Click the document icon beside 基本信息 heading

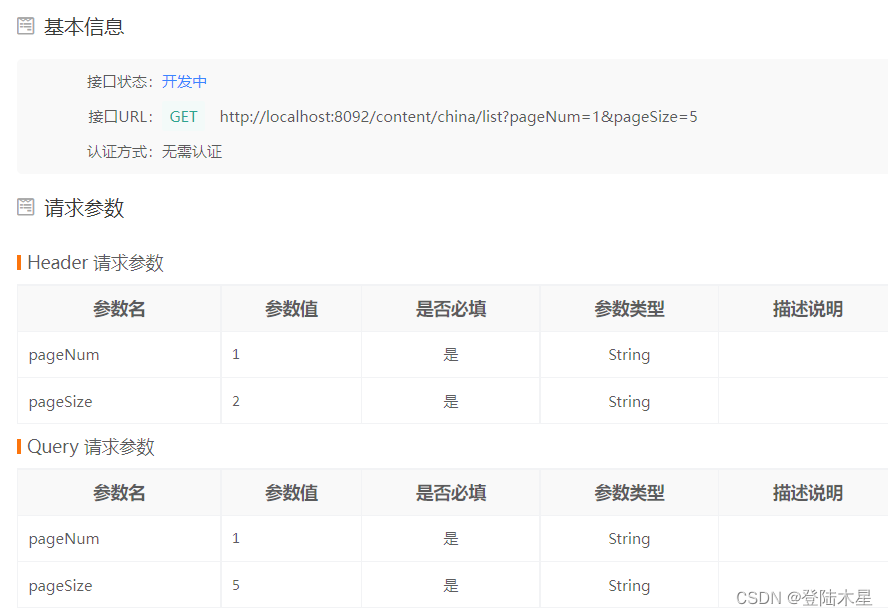[x=24, y=27]
